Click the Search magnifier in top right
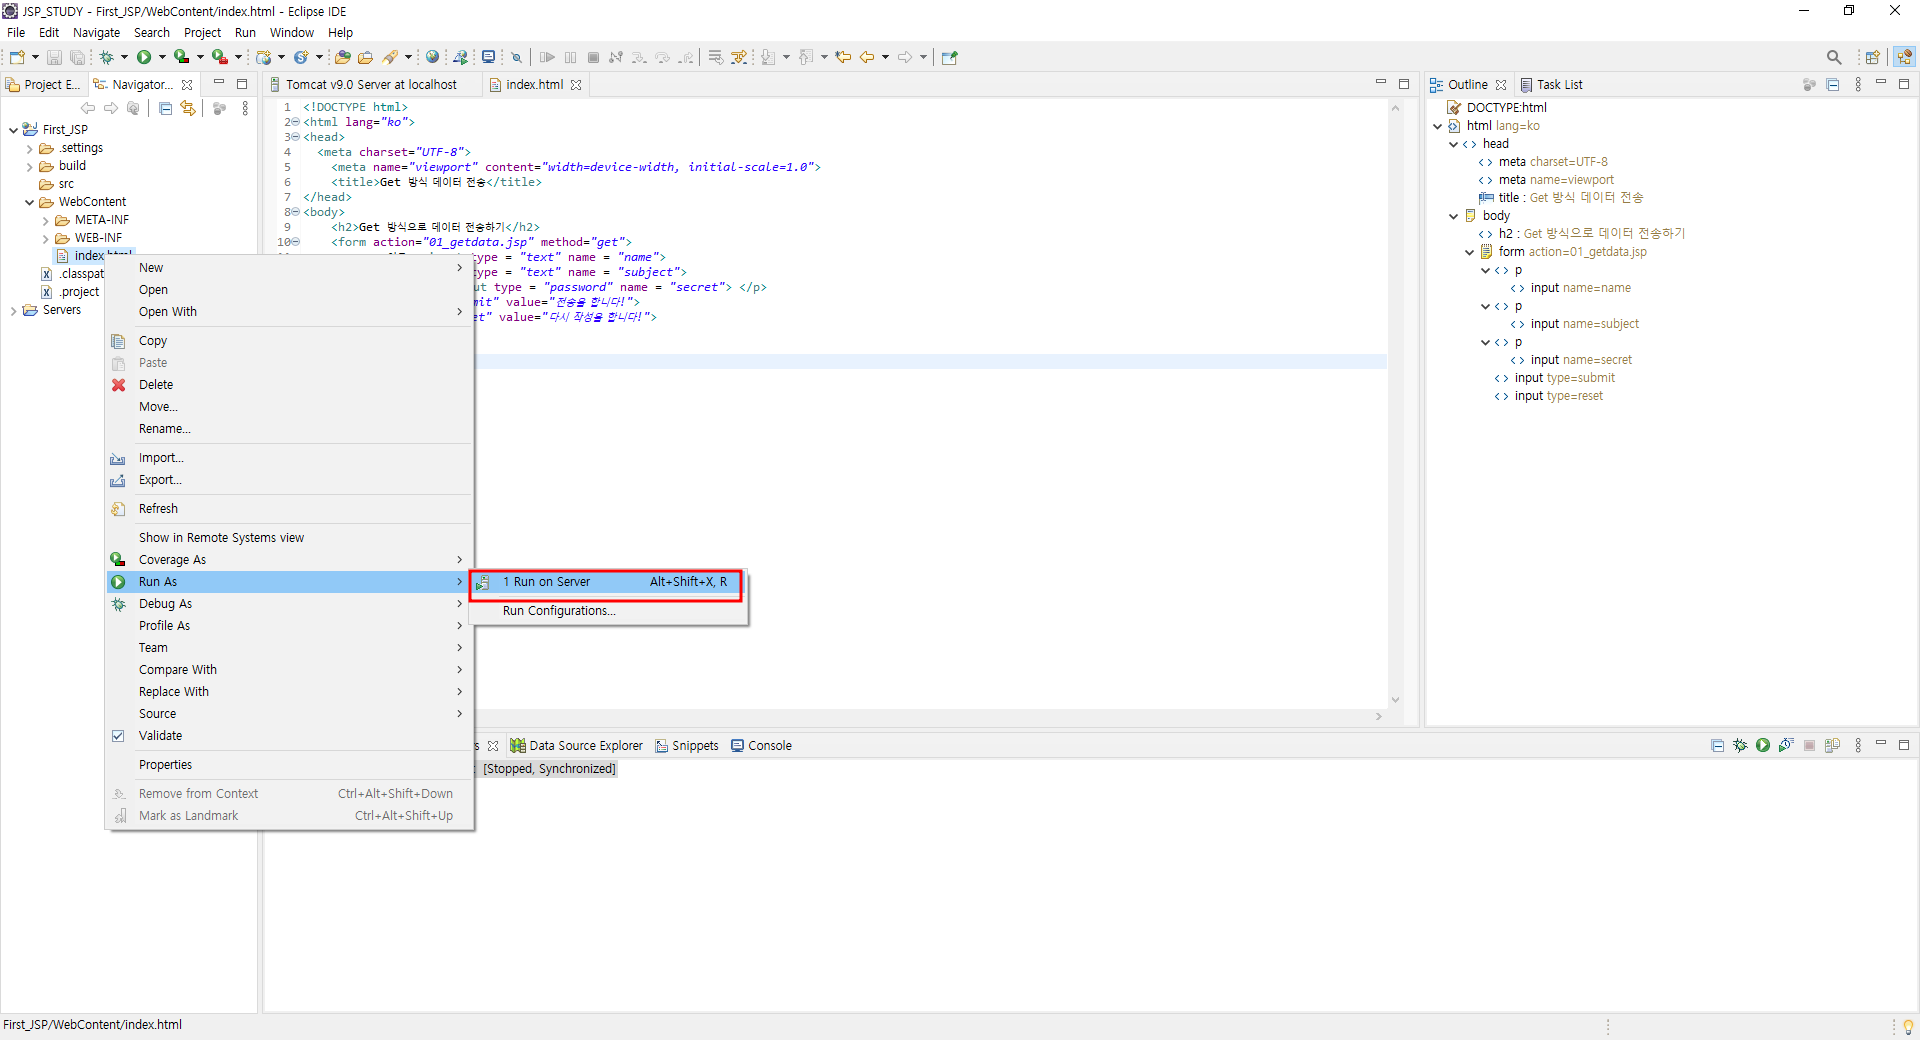The width and height of the screenshot is (1920, 1040). [x=1833, y=57]
